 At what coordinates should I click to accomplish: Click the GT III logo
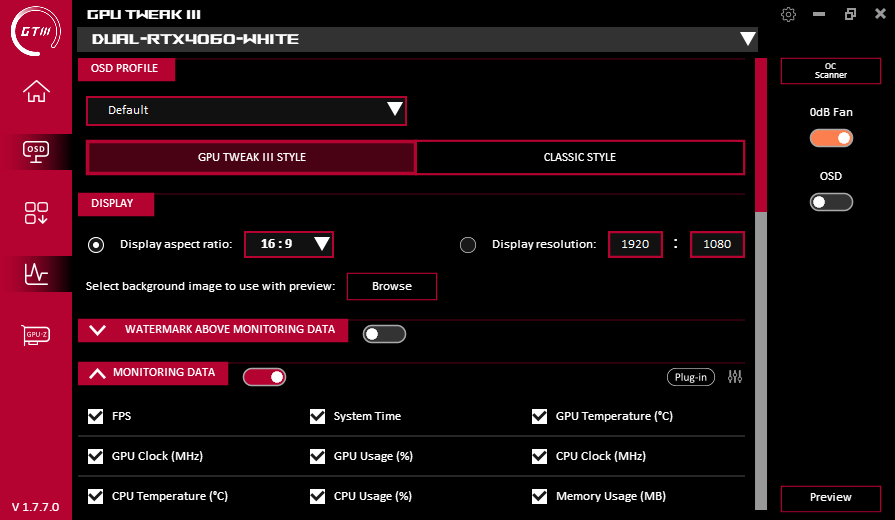(35, 31)
